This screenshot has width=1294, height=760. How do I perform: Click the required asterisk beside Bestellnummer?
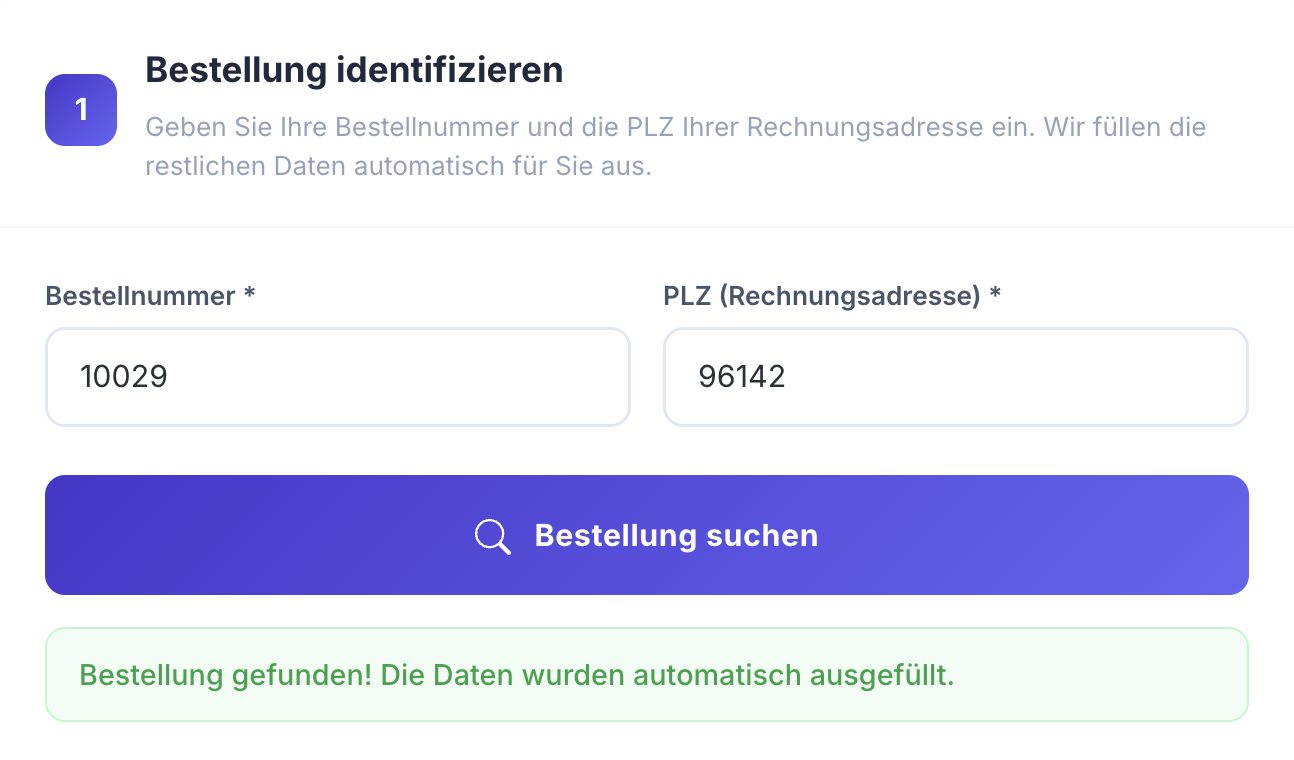250,296
